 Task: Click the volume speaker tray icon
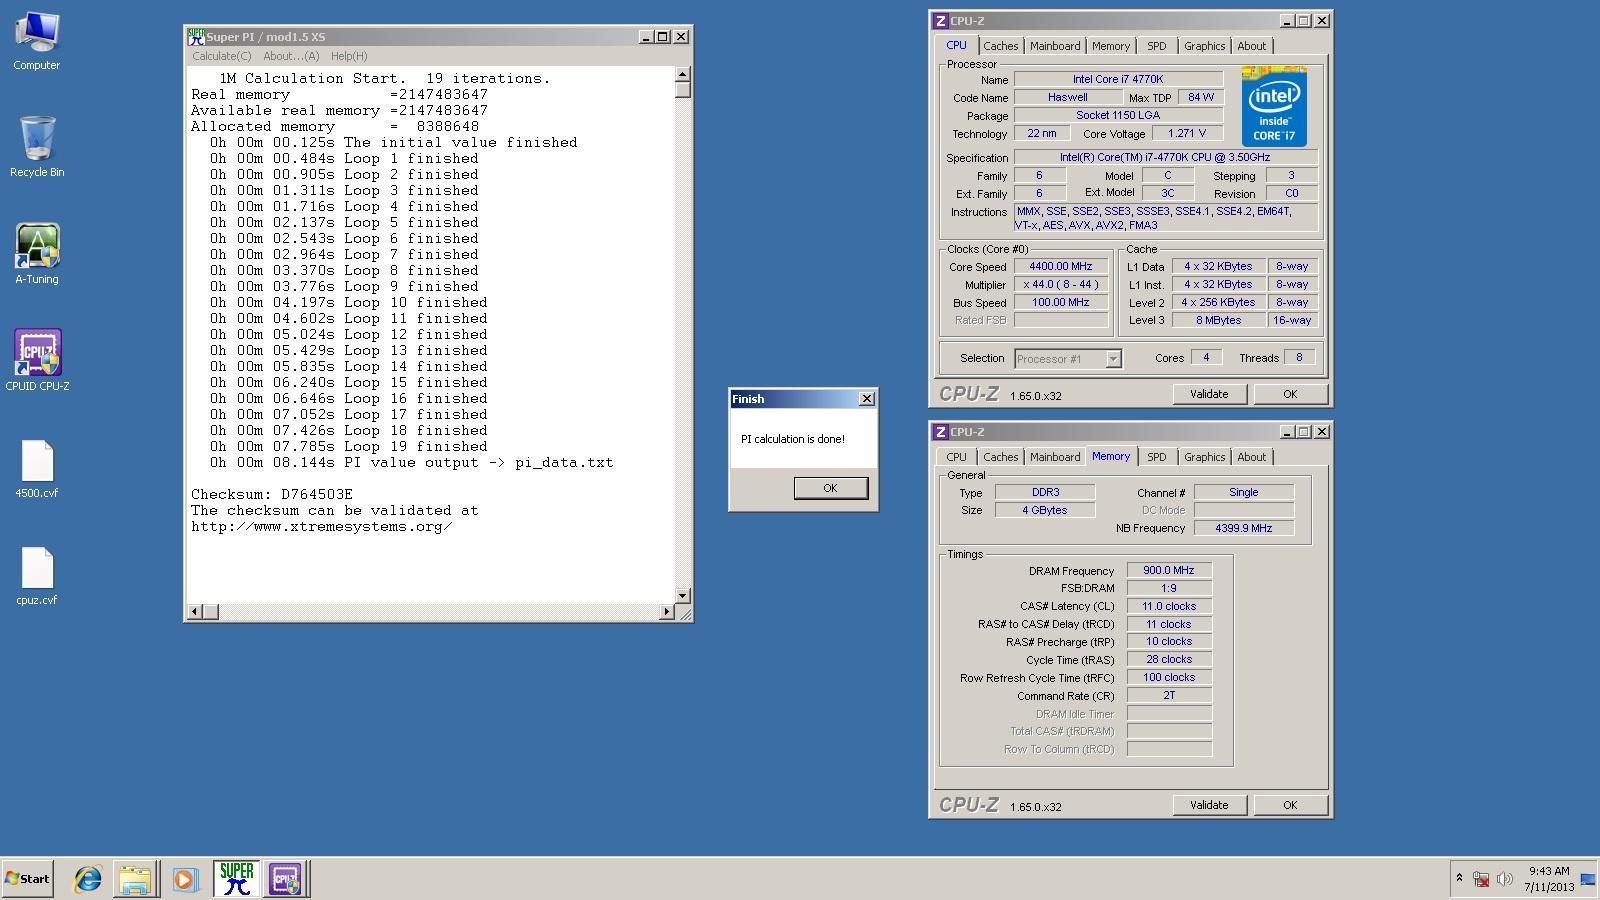pyautogui.click(x=1505, y=880)
